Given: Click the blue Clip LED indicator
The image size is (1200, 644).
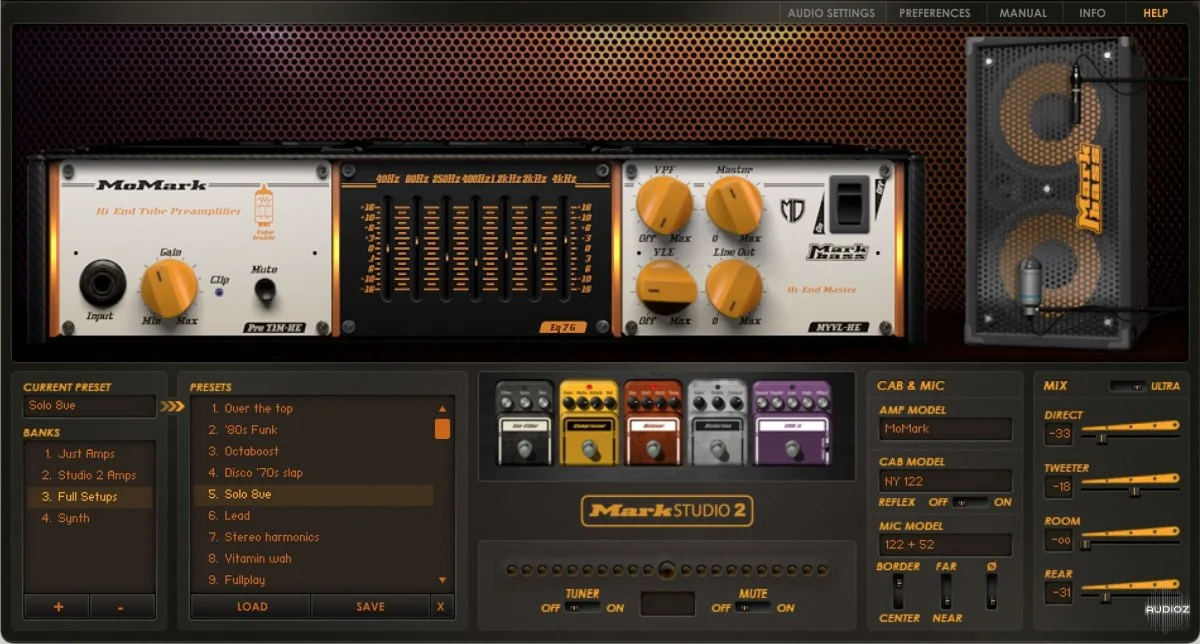Looking at the screenshot, I should click(x=219, y=293).
